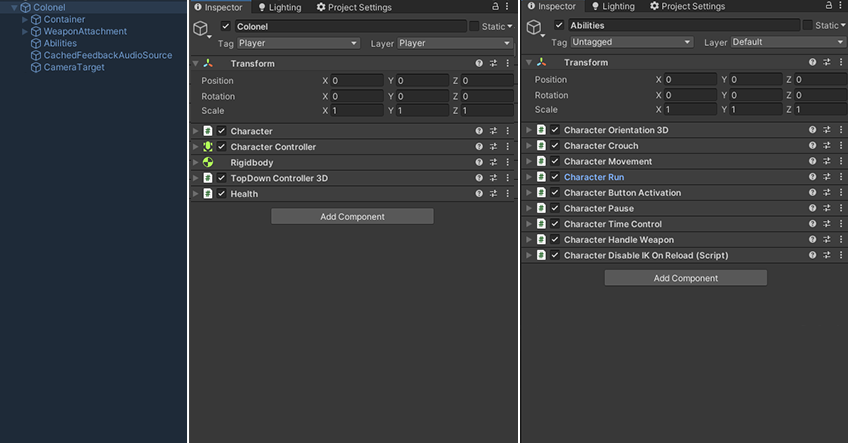This screenshot has width=848, height=443.
Task: Open Abilities inspector panel kebab menu
Action: (x=841, y=5)
